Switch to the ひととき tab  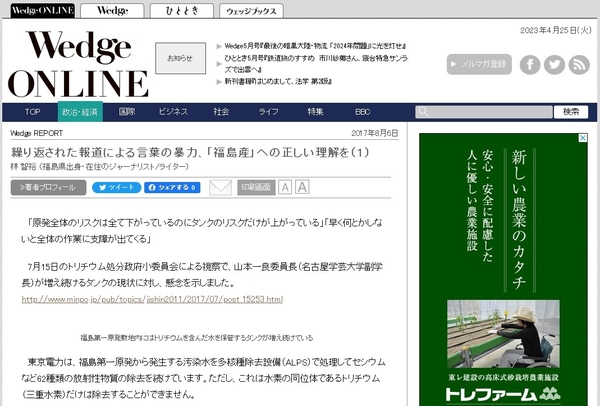point(182,11)
